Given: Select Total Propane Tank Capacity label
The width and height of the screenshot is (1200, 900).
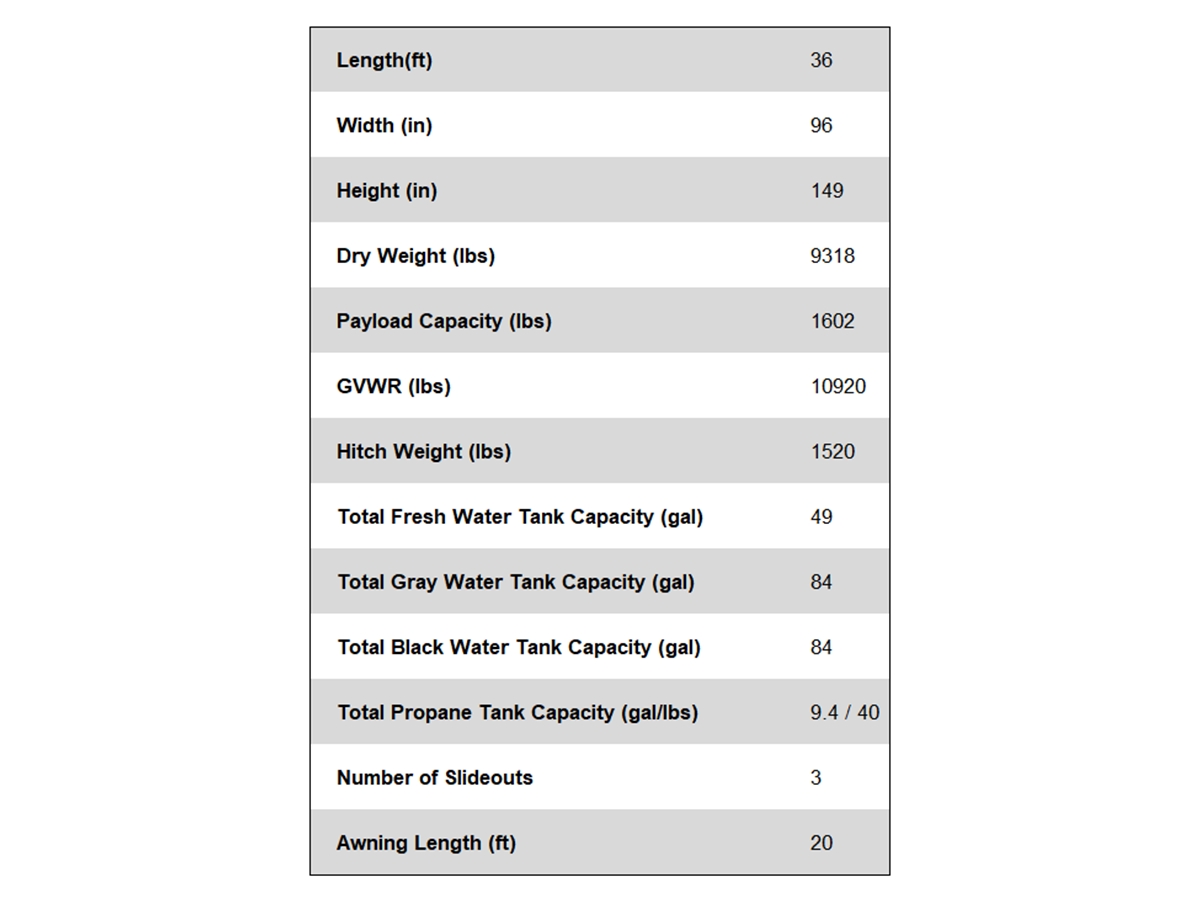Looking at the screenshot, I should 517,713.
